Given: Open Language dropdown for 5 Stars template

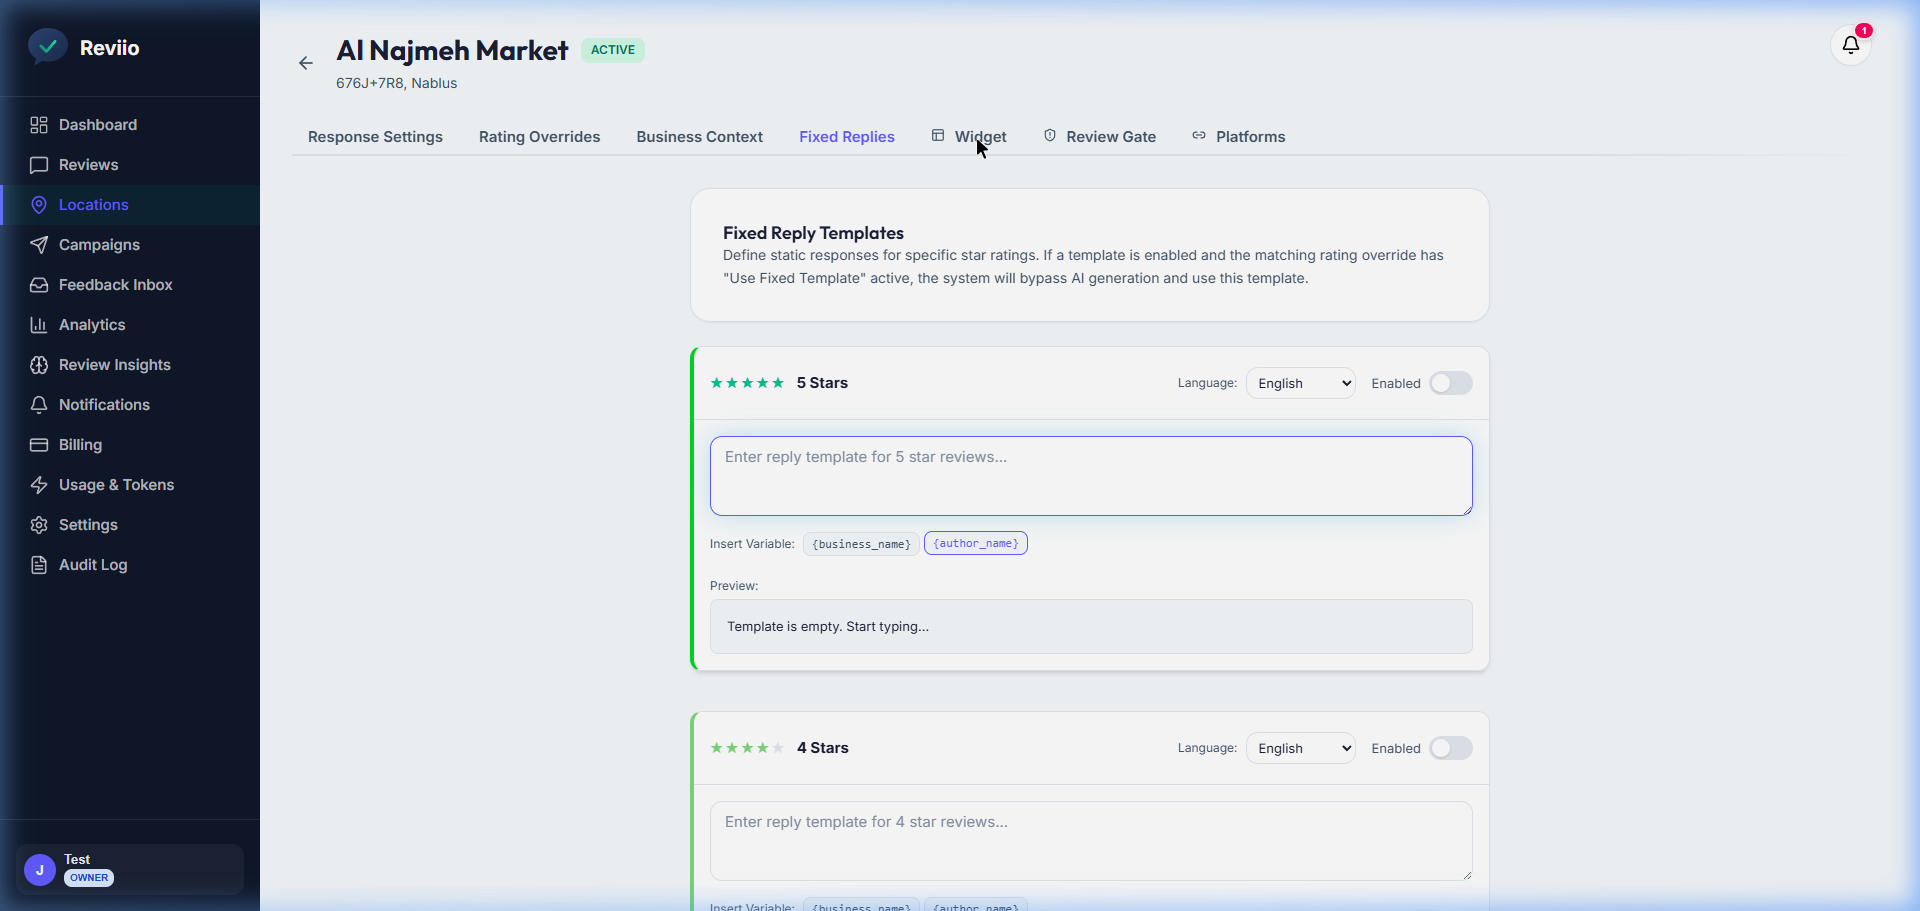Looking at the screenshot, I should coord(1301,383).
